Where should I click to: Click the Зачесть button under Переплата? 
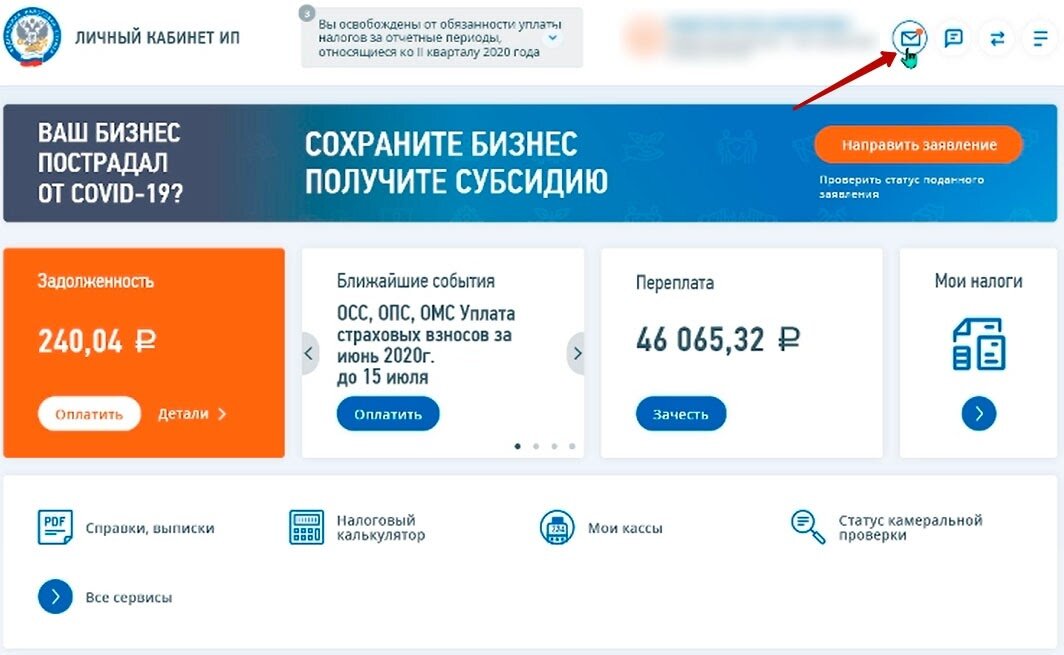pyautogui.click(x=681, y=414)
